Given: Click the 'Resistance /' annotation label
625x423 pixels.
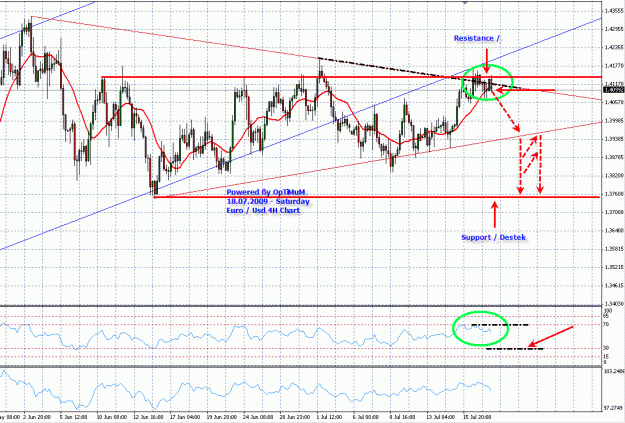Looking at the screenshot, I should coord(477,38).
